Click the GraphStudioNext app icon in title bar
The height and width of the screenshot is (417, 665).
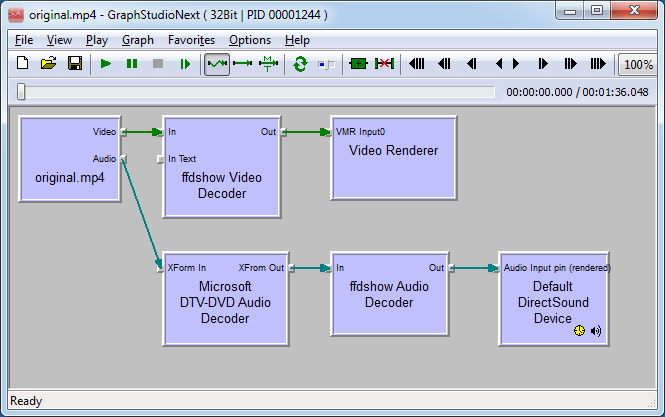[16, 15]
